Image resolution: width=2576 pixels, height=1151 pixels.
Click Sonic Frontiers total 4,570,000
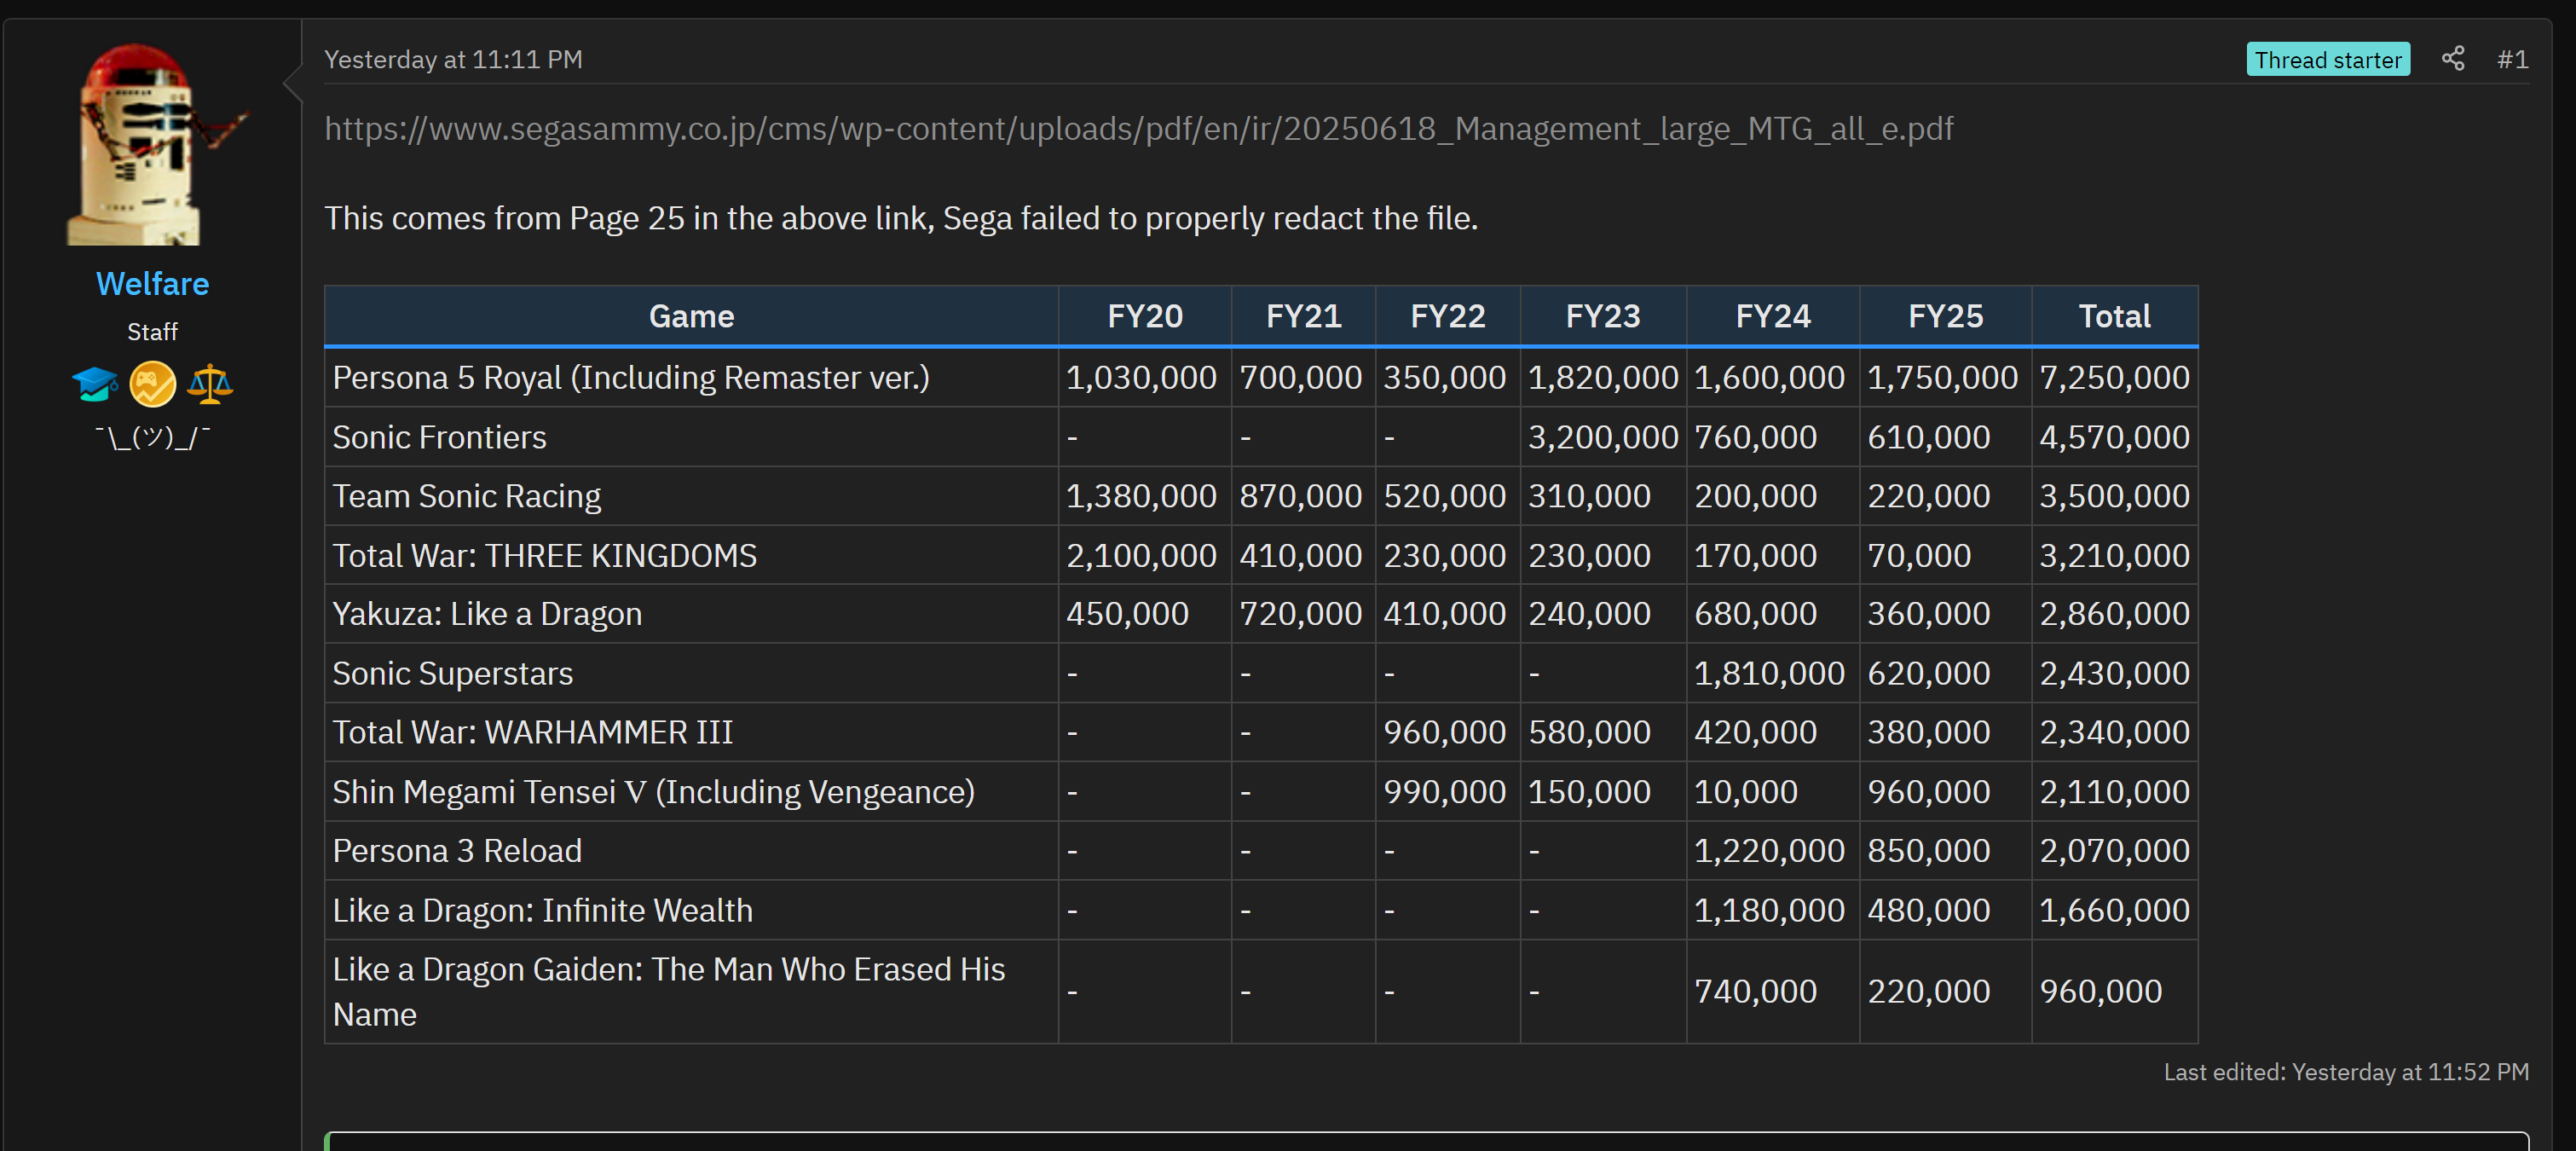[x=2114, y=437]
